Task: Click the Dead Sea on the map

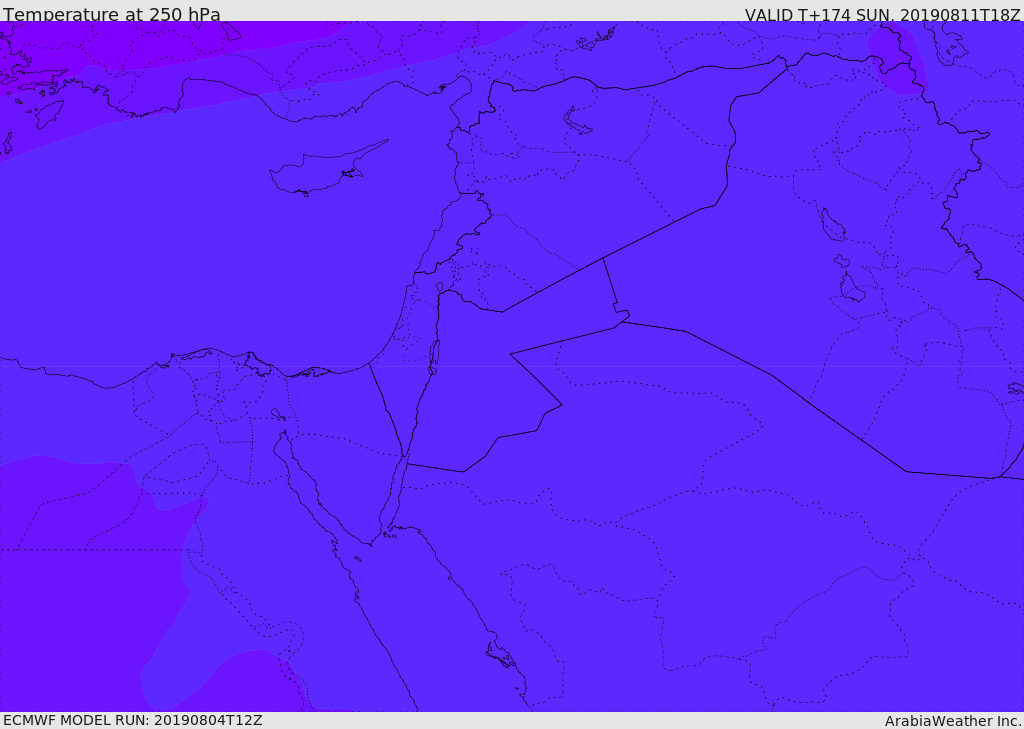Action: (434, 354)
